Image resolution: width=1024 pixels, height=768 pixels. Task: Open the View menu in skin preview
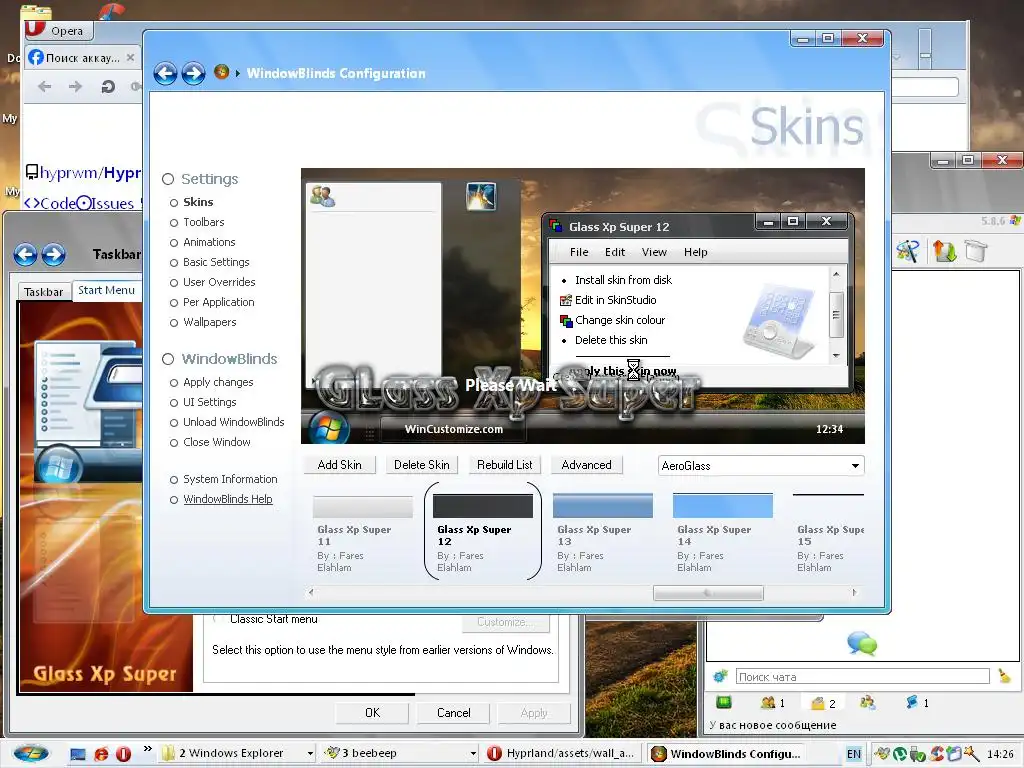[654, 252]
